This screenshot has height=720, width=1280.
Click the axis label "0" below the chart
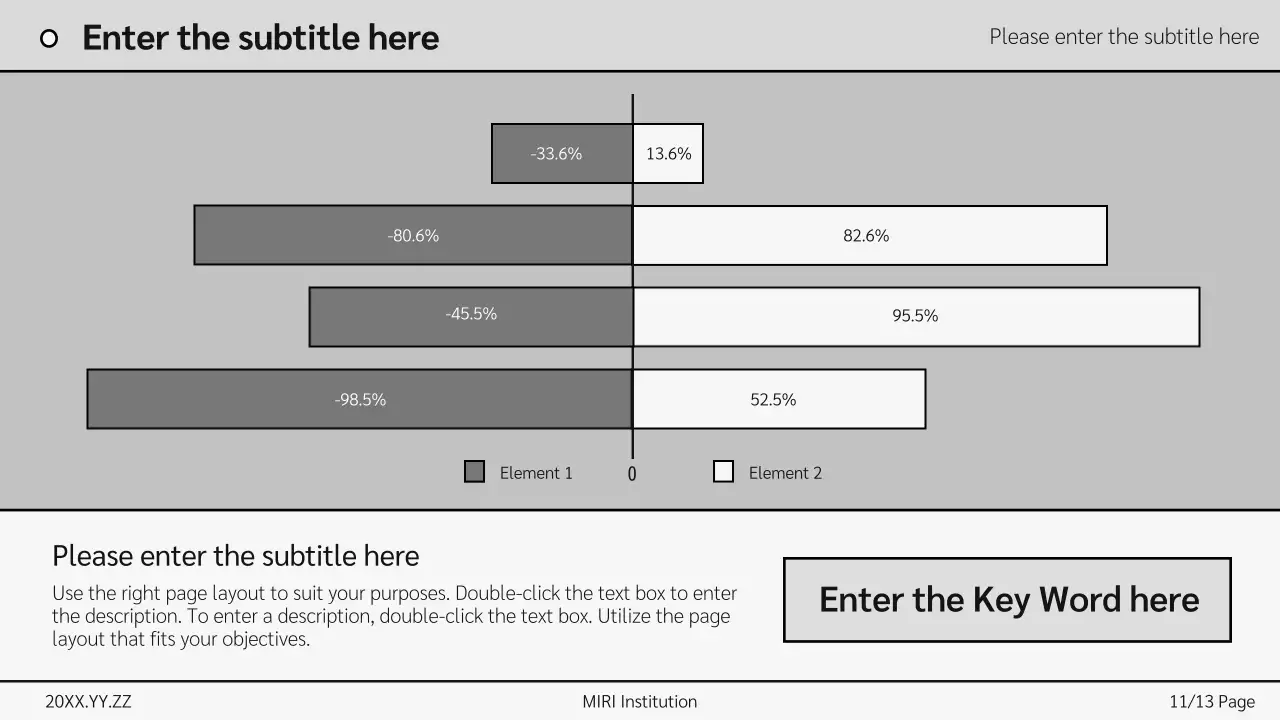pos(632,474)
